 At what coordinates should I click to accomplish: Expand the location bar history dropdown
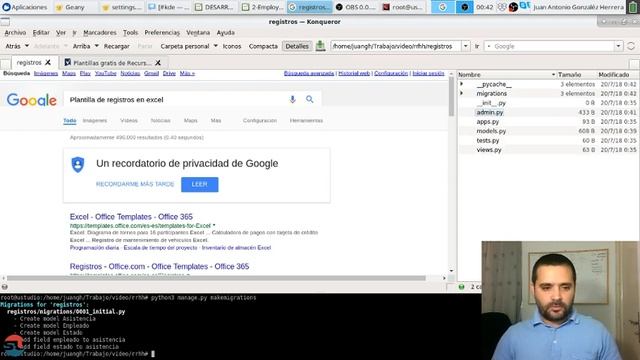466,47
